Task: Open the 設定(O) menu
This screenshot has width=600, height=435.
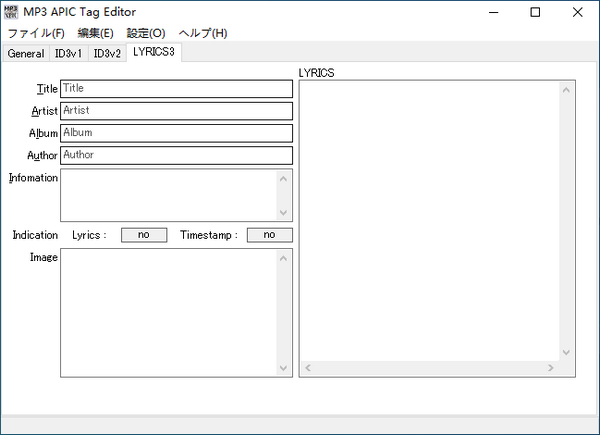Action: pyautogui.click(x=146, y=33)
